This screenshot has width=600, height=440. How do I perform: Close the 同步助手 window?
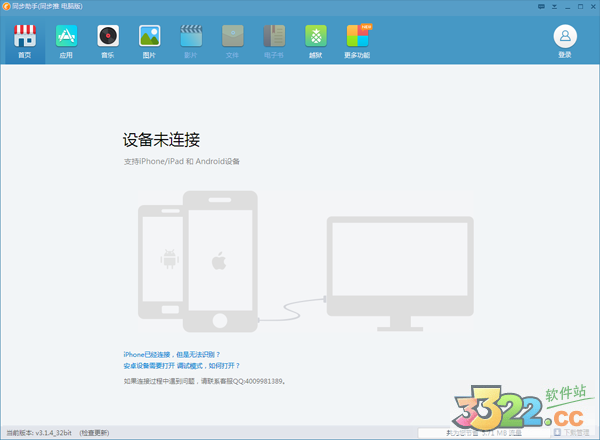pyautogui.click(x=593, y=7)
